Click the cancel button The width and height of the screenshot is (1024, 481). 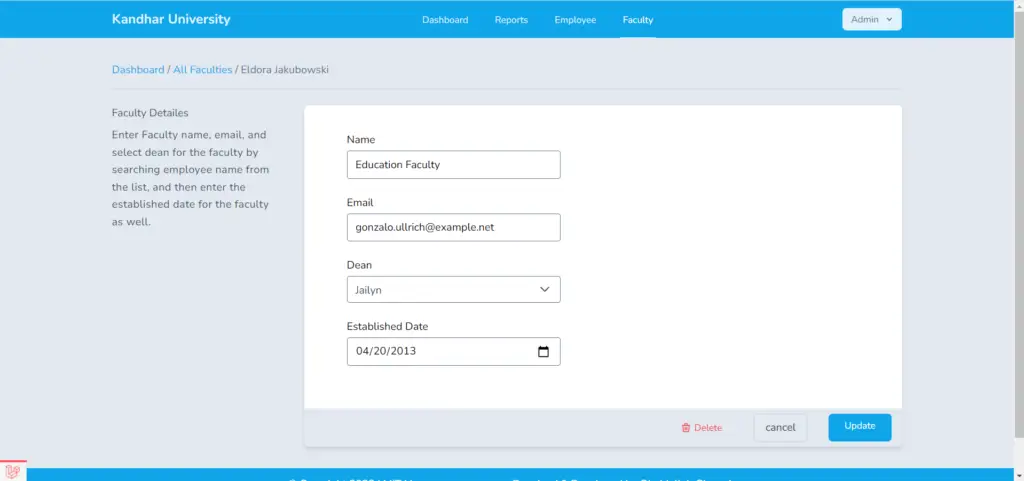(x=780, y=428)
